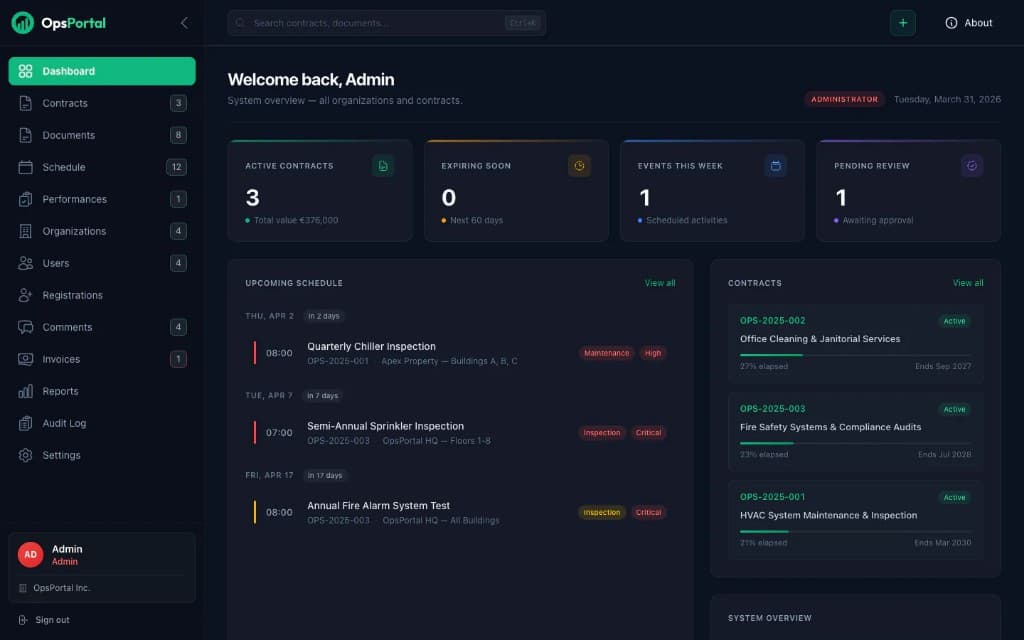Click the Schedule count badge 12

click(176, 167)
